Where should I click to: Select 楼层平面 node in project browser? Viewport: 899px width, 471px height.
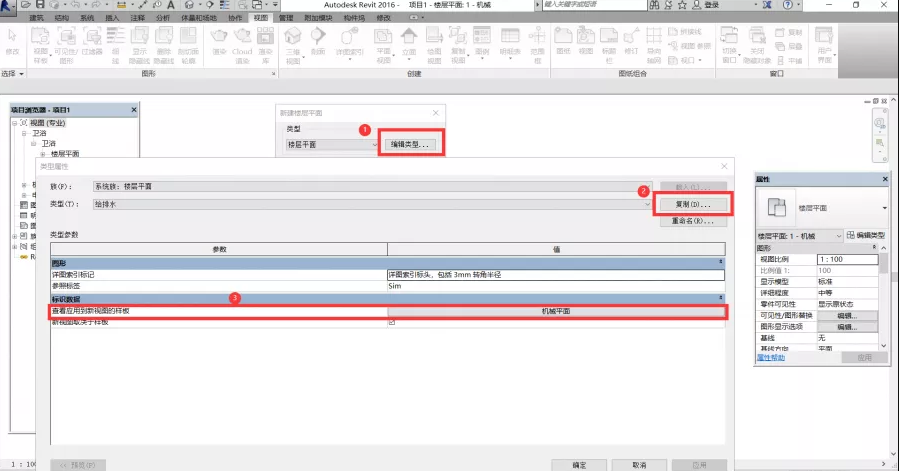[x=65, y=154]
